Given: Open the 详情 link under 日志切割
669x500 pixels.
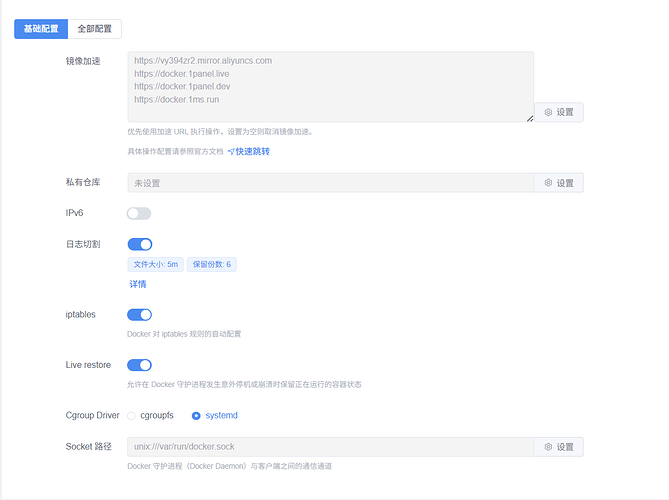Looking at the screenshot, I should point(138,284).
